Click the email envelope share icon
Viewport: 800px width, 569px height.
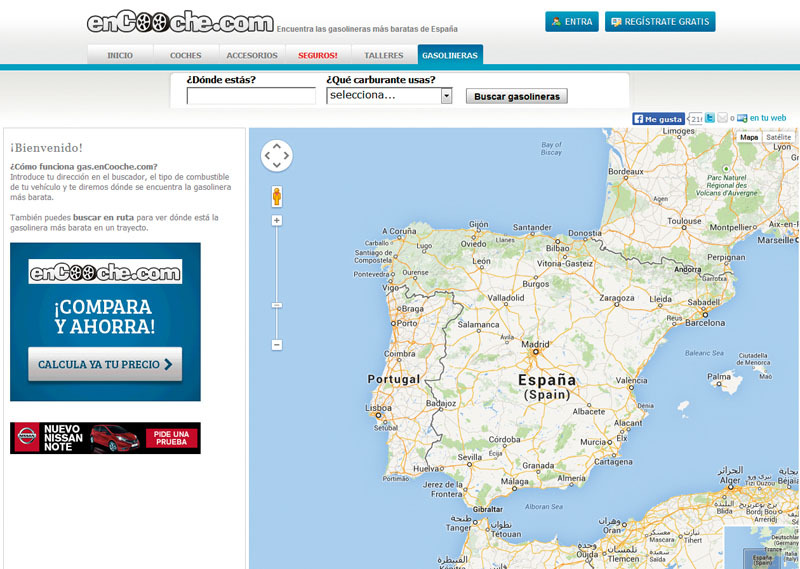(722, 118)
